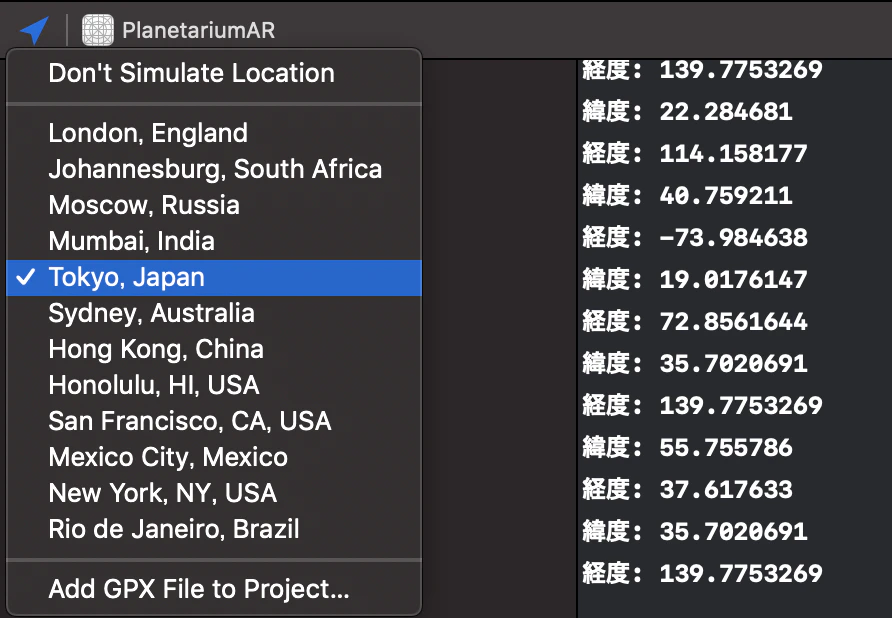Screen dimensions: 892x618
Task: Choose Mexico City, Mexico
Action: point(214,457)
